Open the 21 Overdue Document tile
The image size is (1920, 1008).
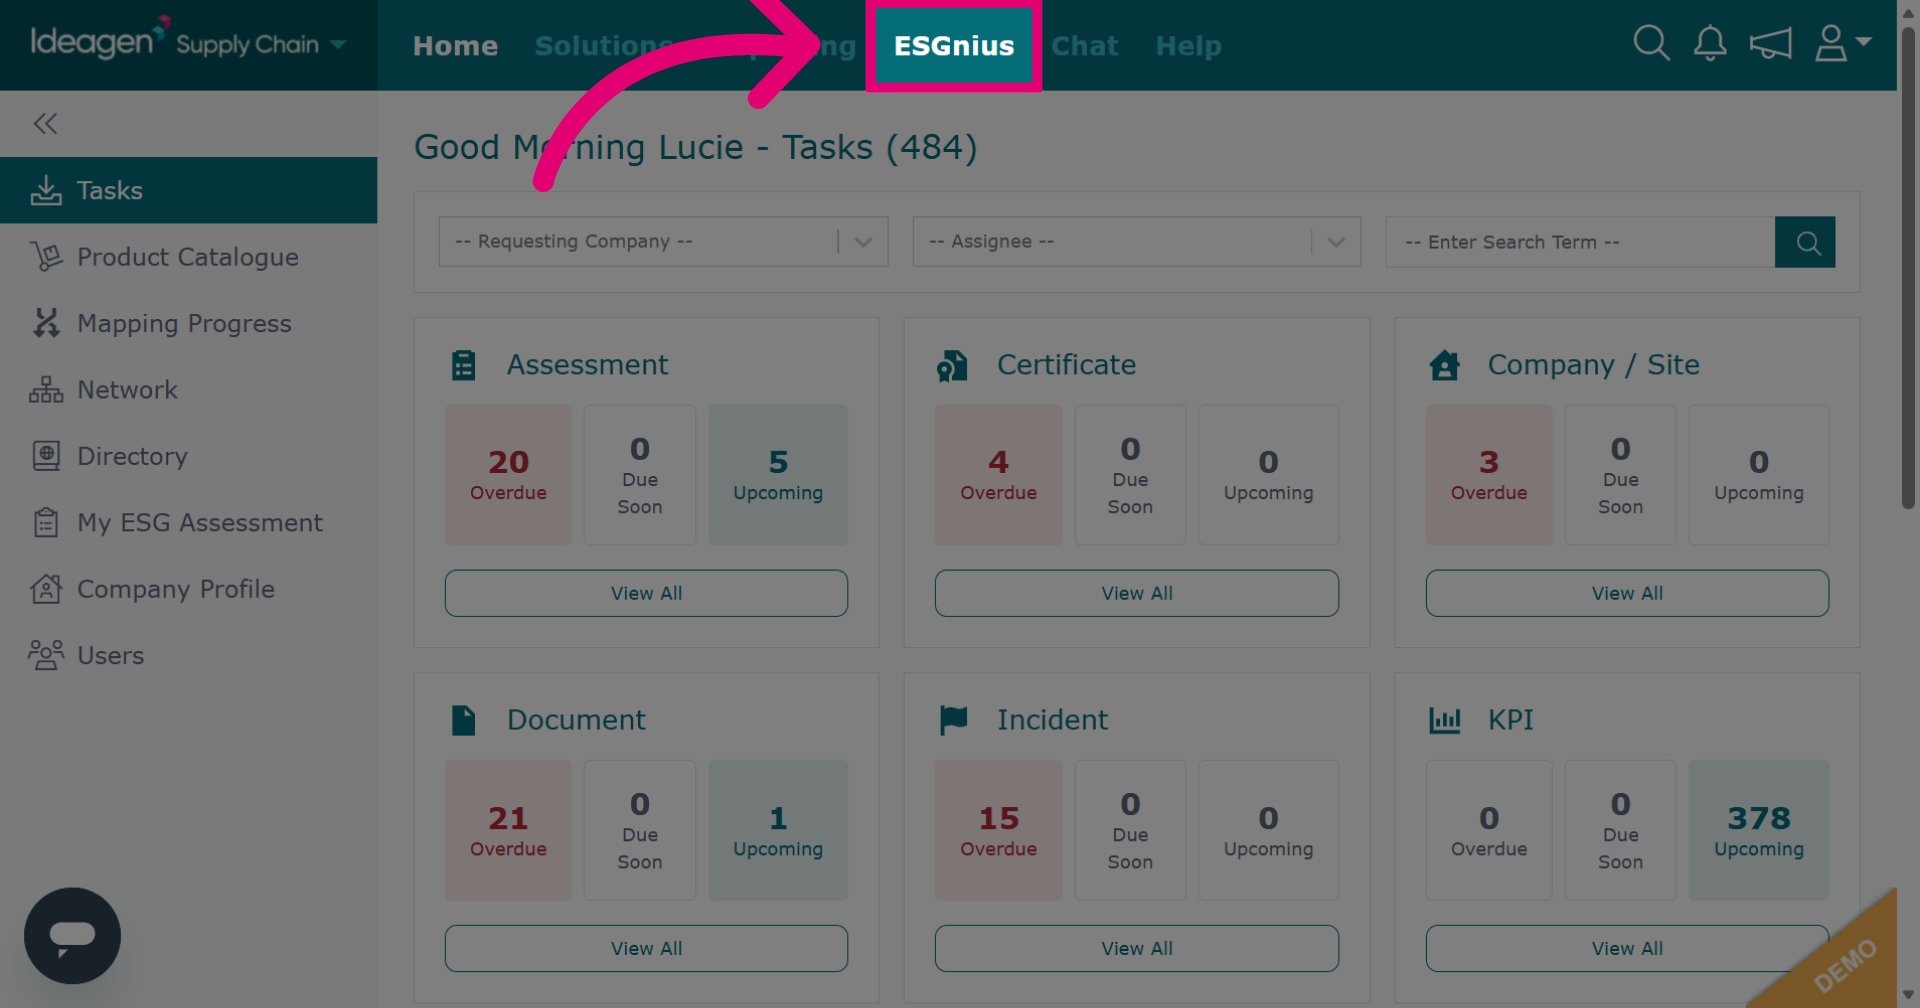(x=508, y=830)
